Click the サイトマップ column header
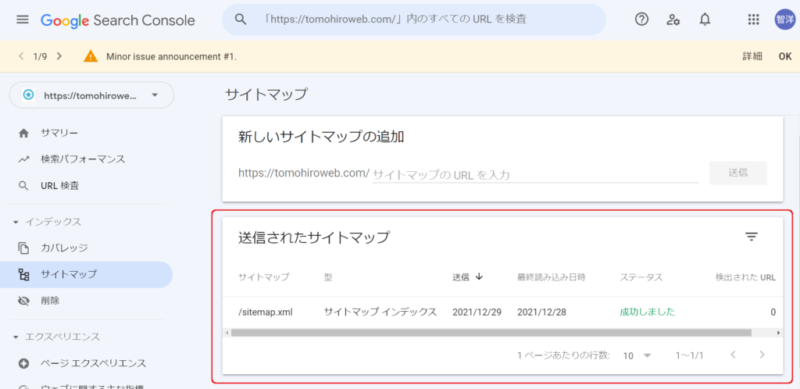This screenshot has width=800, height=389. (x=264, y=277)
